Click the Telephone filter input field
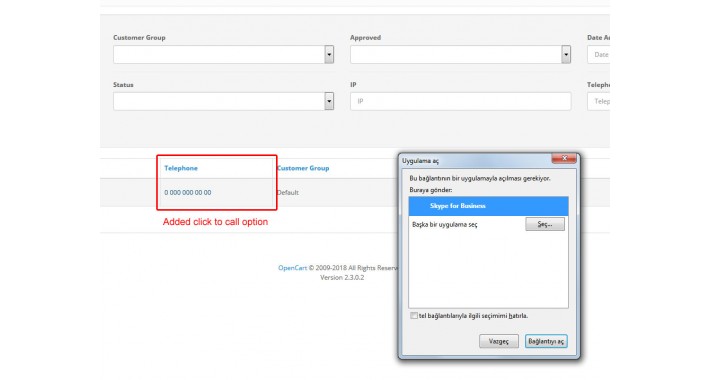The width and height of the screenshot is (710, 380). (x=599, y=101)
